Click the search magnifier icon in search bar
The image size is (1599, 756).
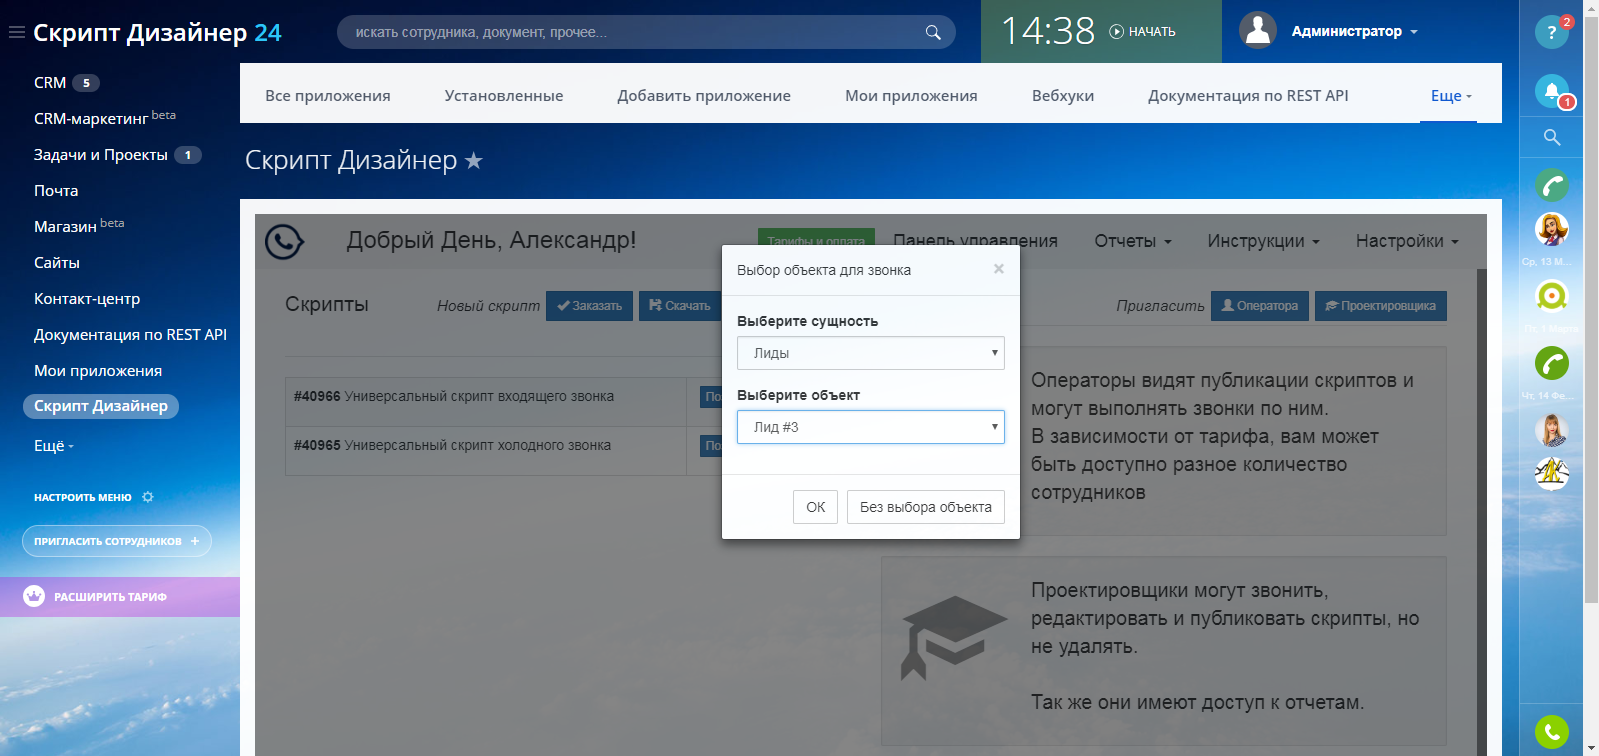click(x=932, y=32)
